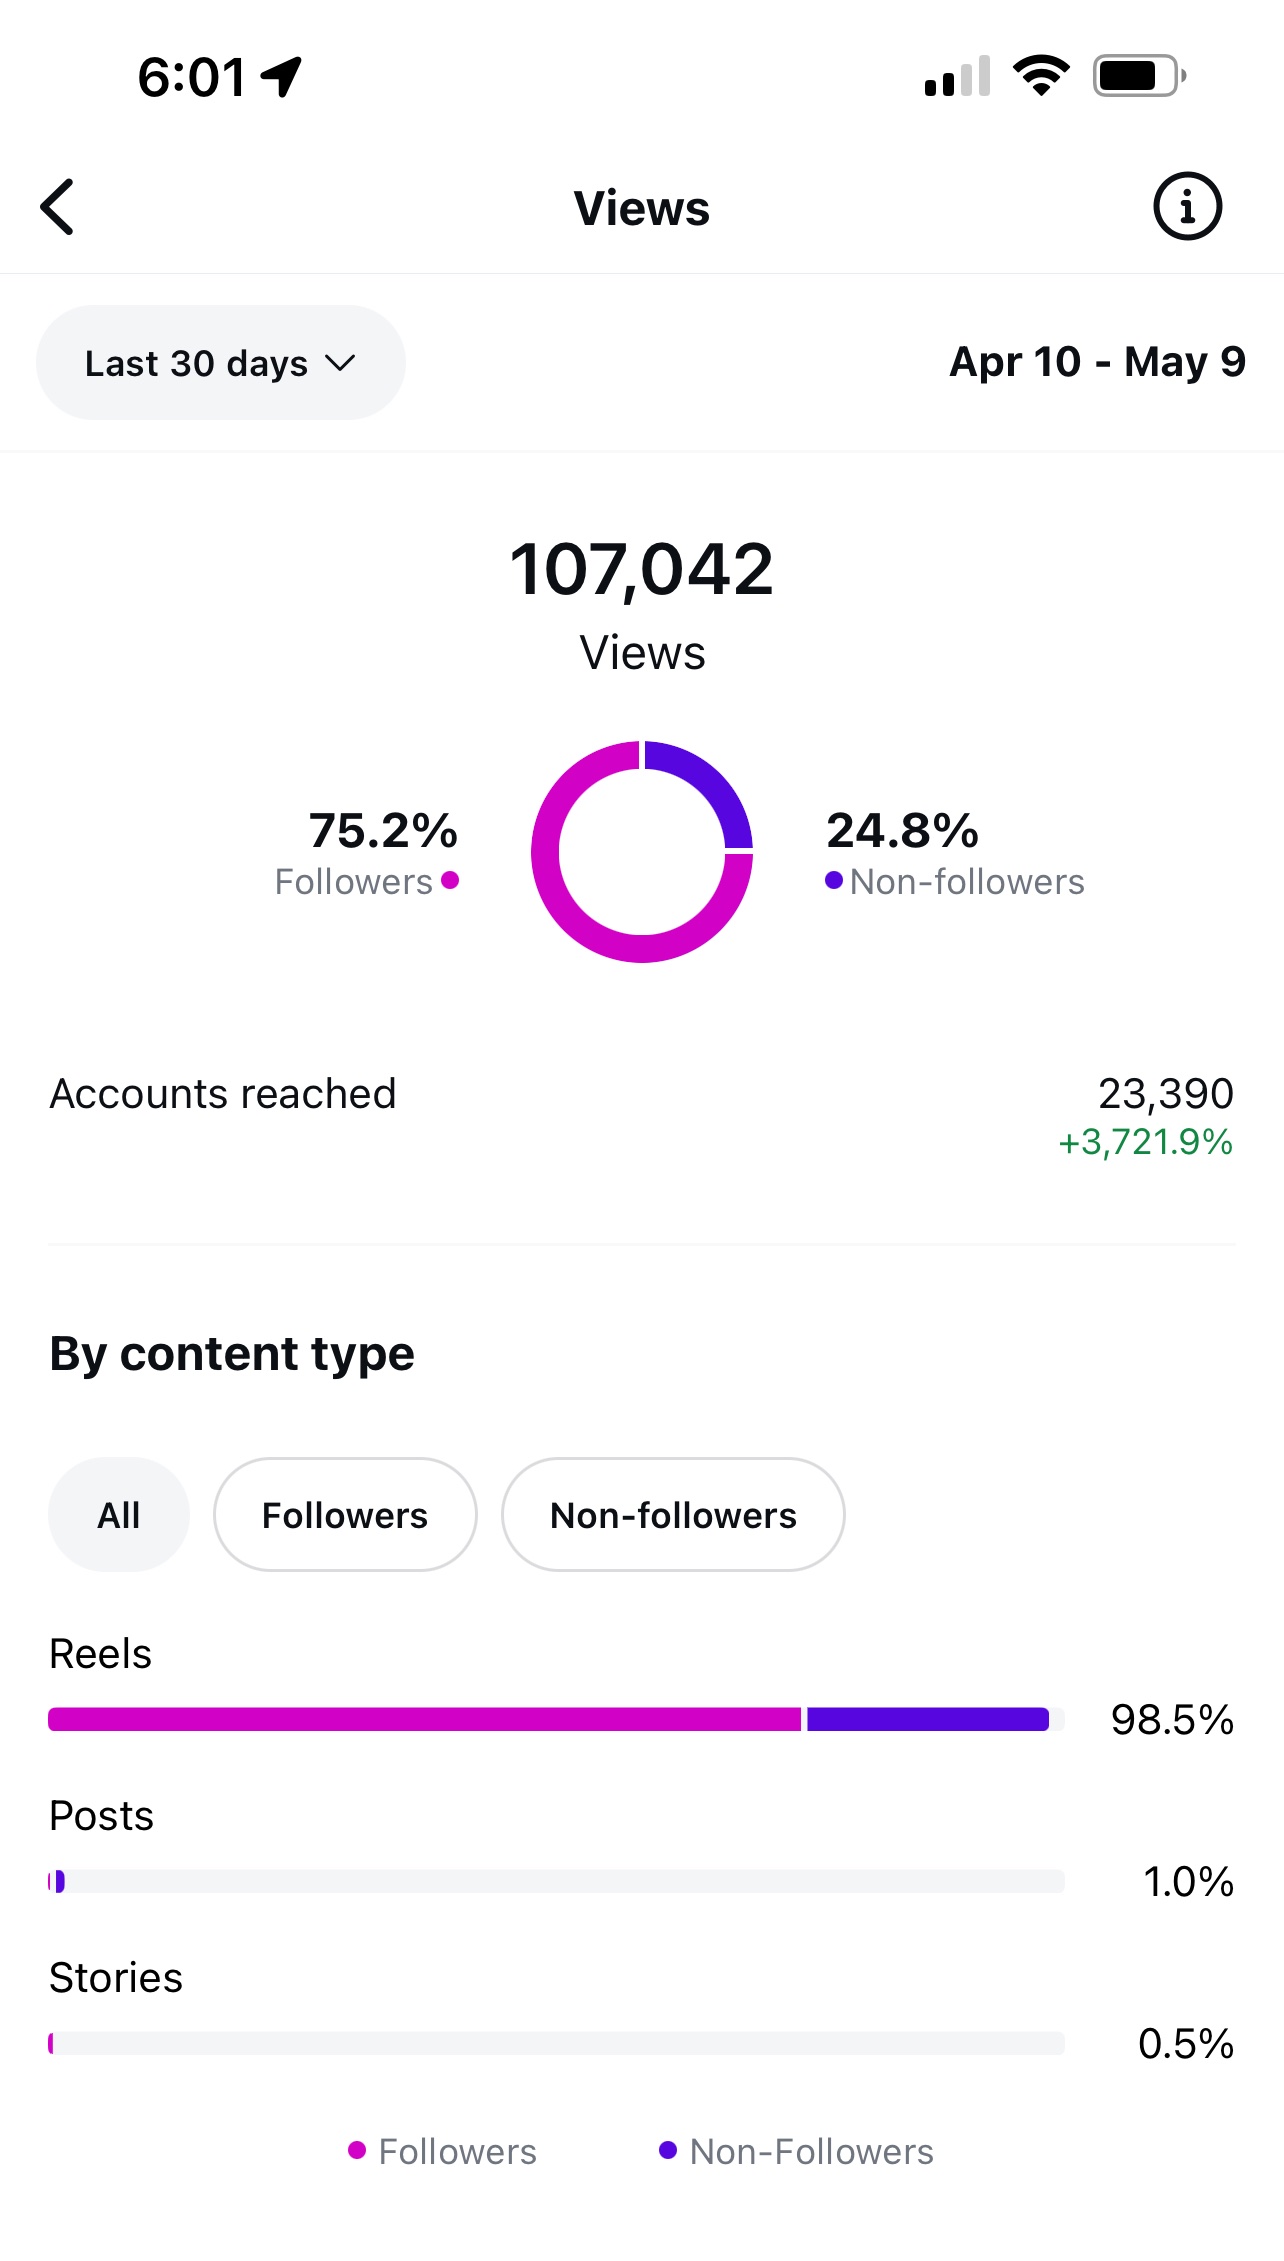Tap the location arrow beside the time
Image resolution: width=1284 pixels, height=2261 pixels.
pyautogui.click(x=282, y=76)
